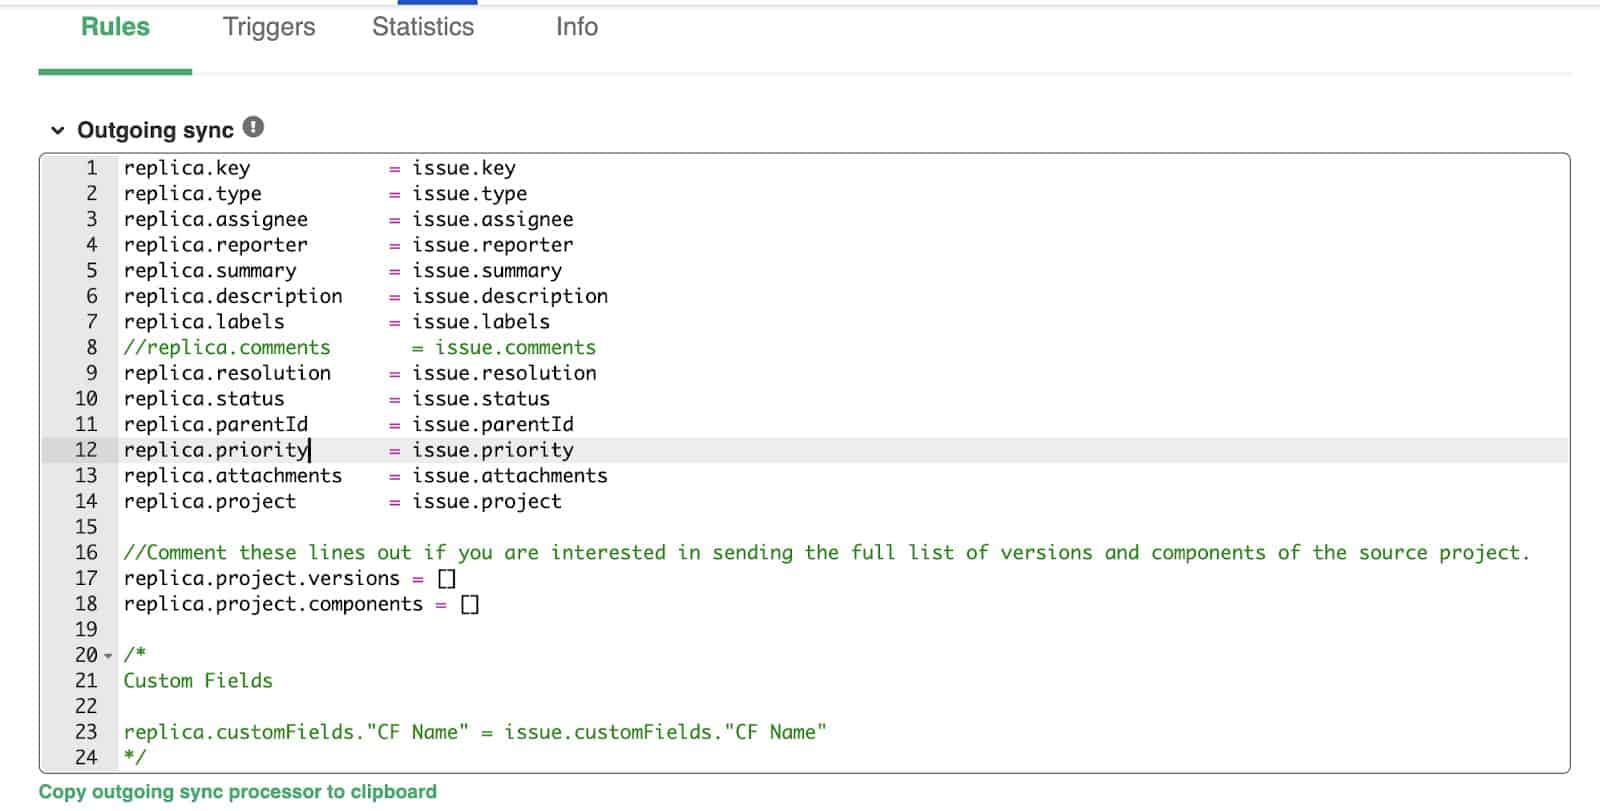
Task: Switch to the Rules tab
Action: pos(115,27)
